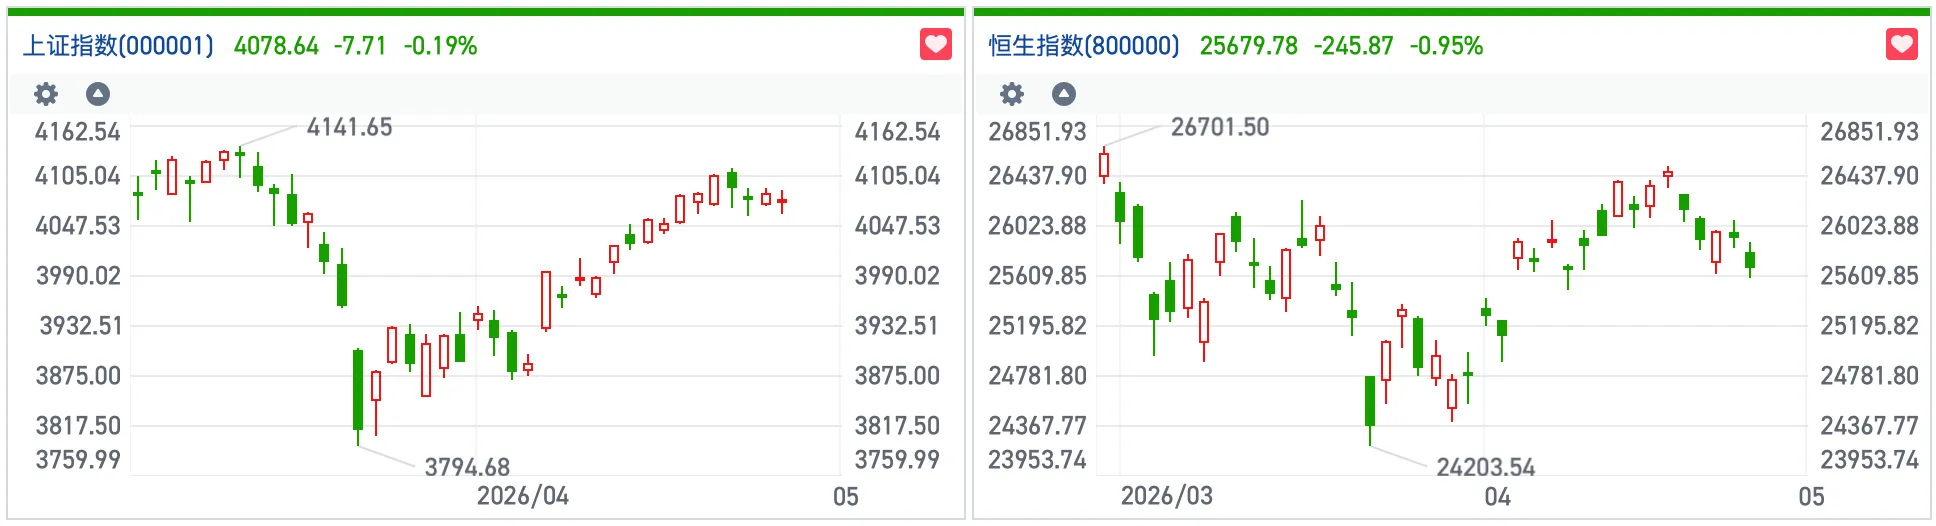Collapse the 上证指数 chart with the up-arrow icon
1936x526 pixels.
click(98, 94)
